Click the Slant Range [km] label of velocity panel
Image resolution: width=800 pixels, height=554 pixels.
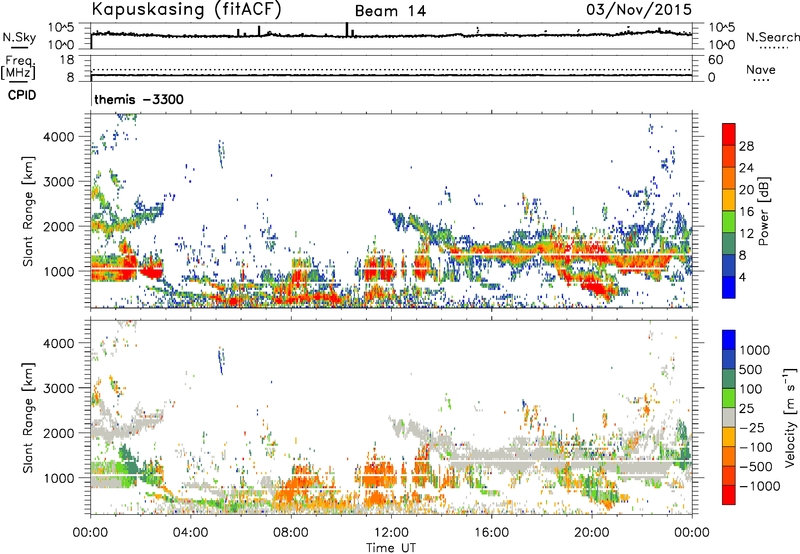point(28,417)
